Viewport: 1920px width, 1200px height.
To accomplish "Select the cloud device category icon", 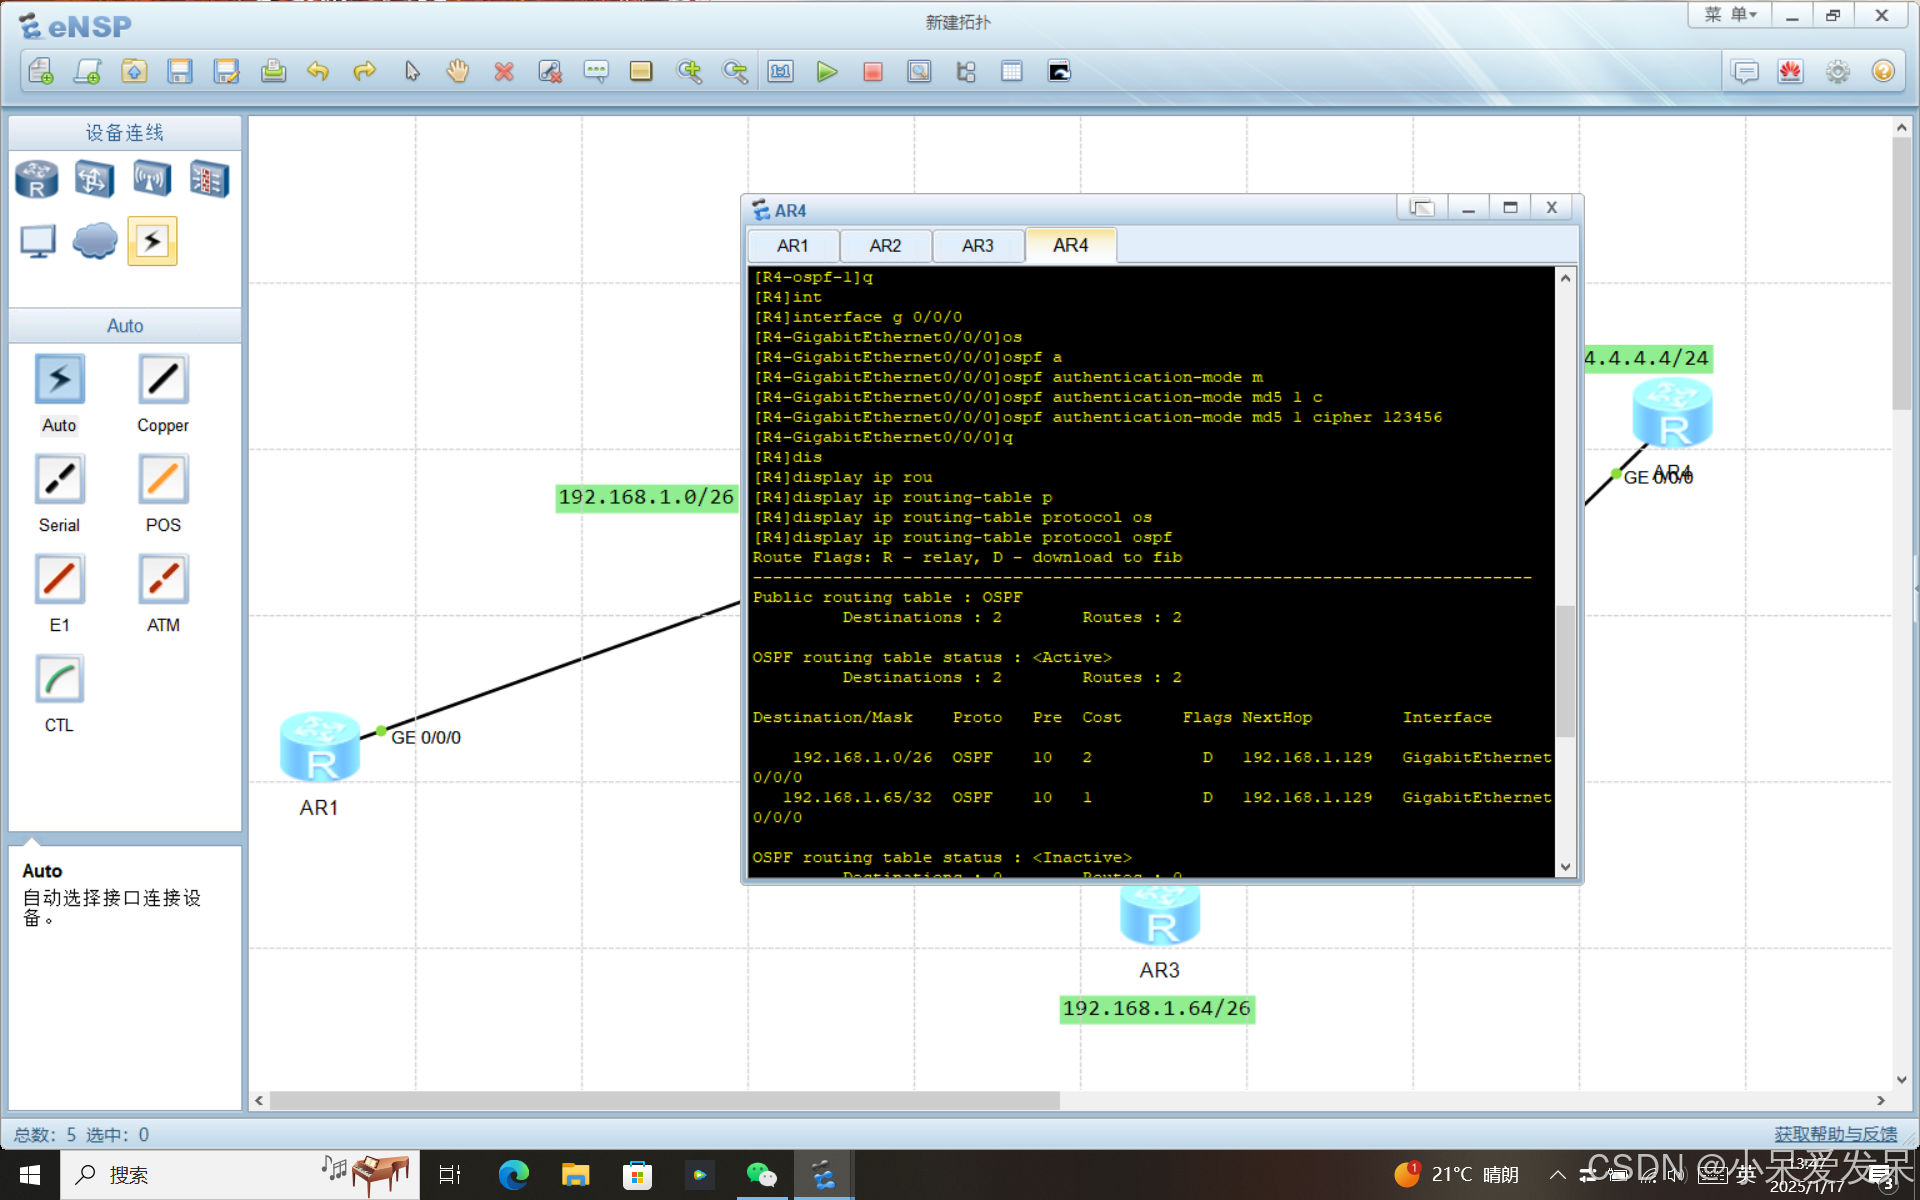I will point(95,241).
